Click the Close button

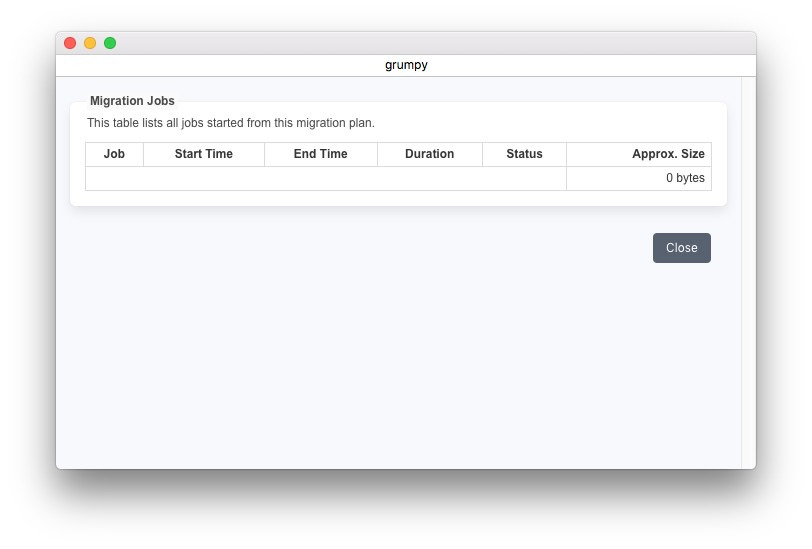(x=681, y=248)
